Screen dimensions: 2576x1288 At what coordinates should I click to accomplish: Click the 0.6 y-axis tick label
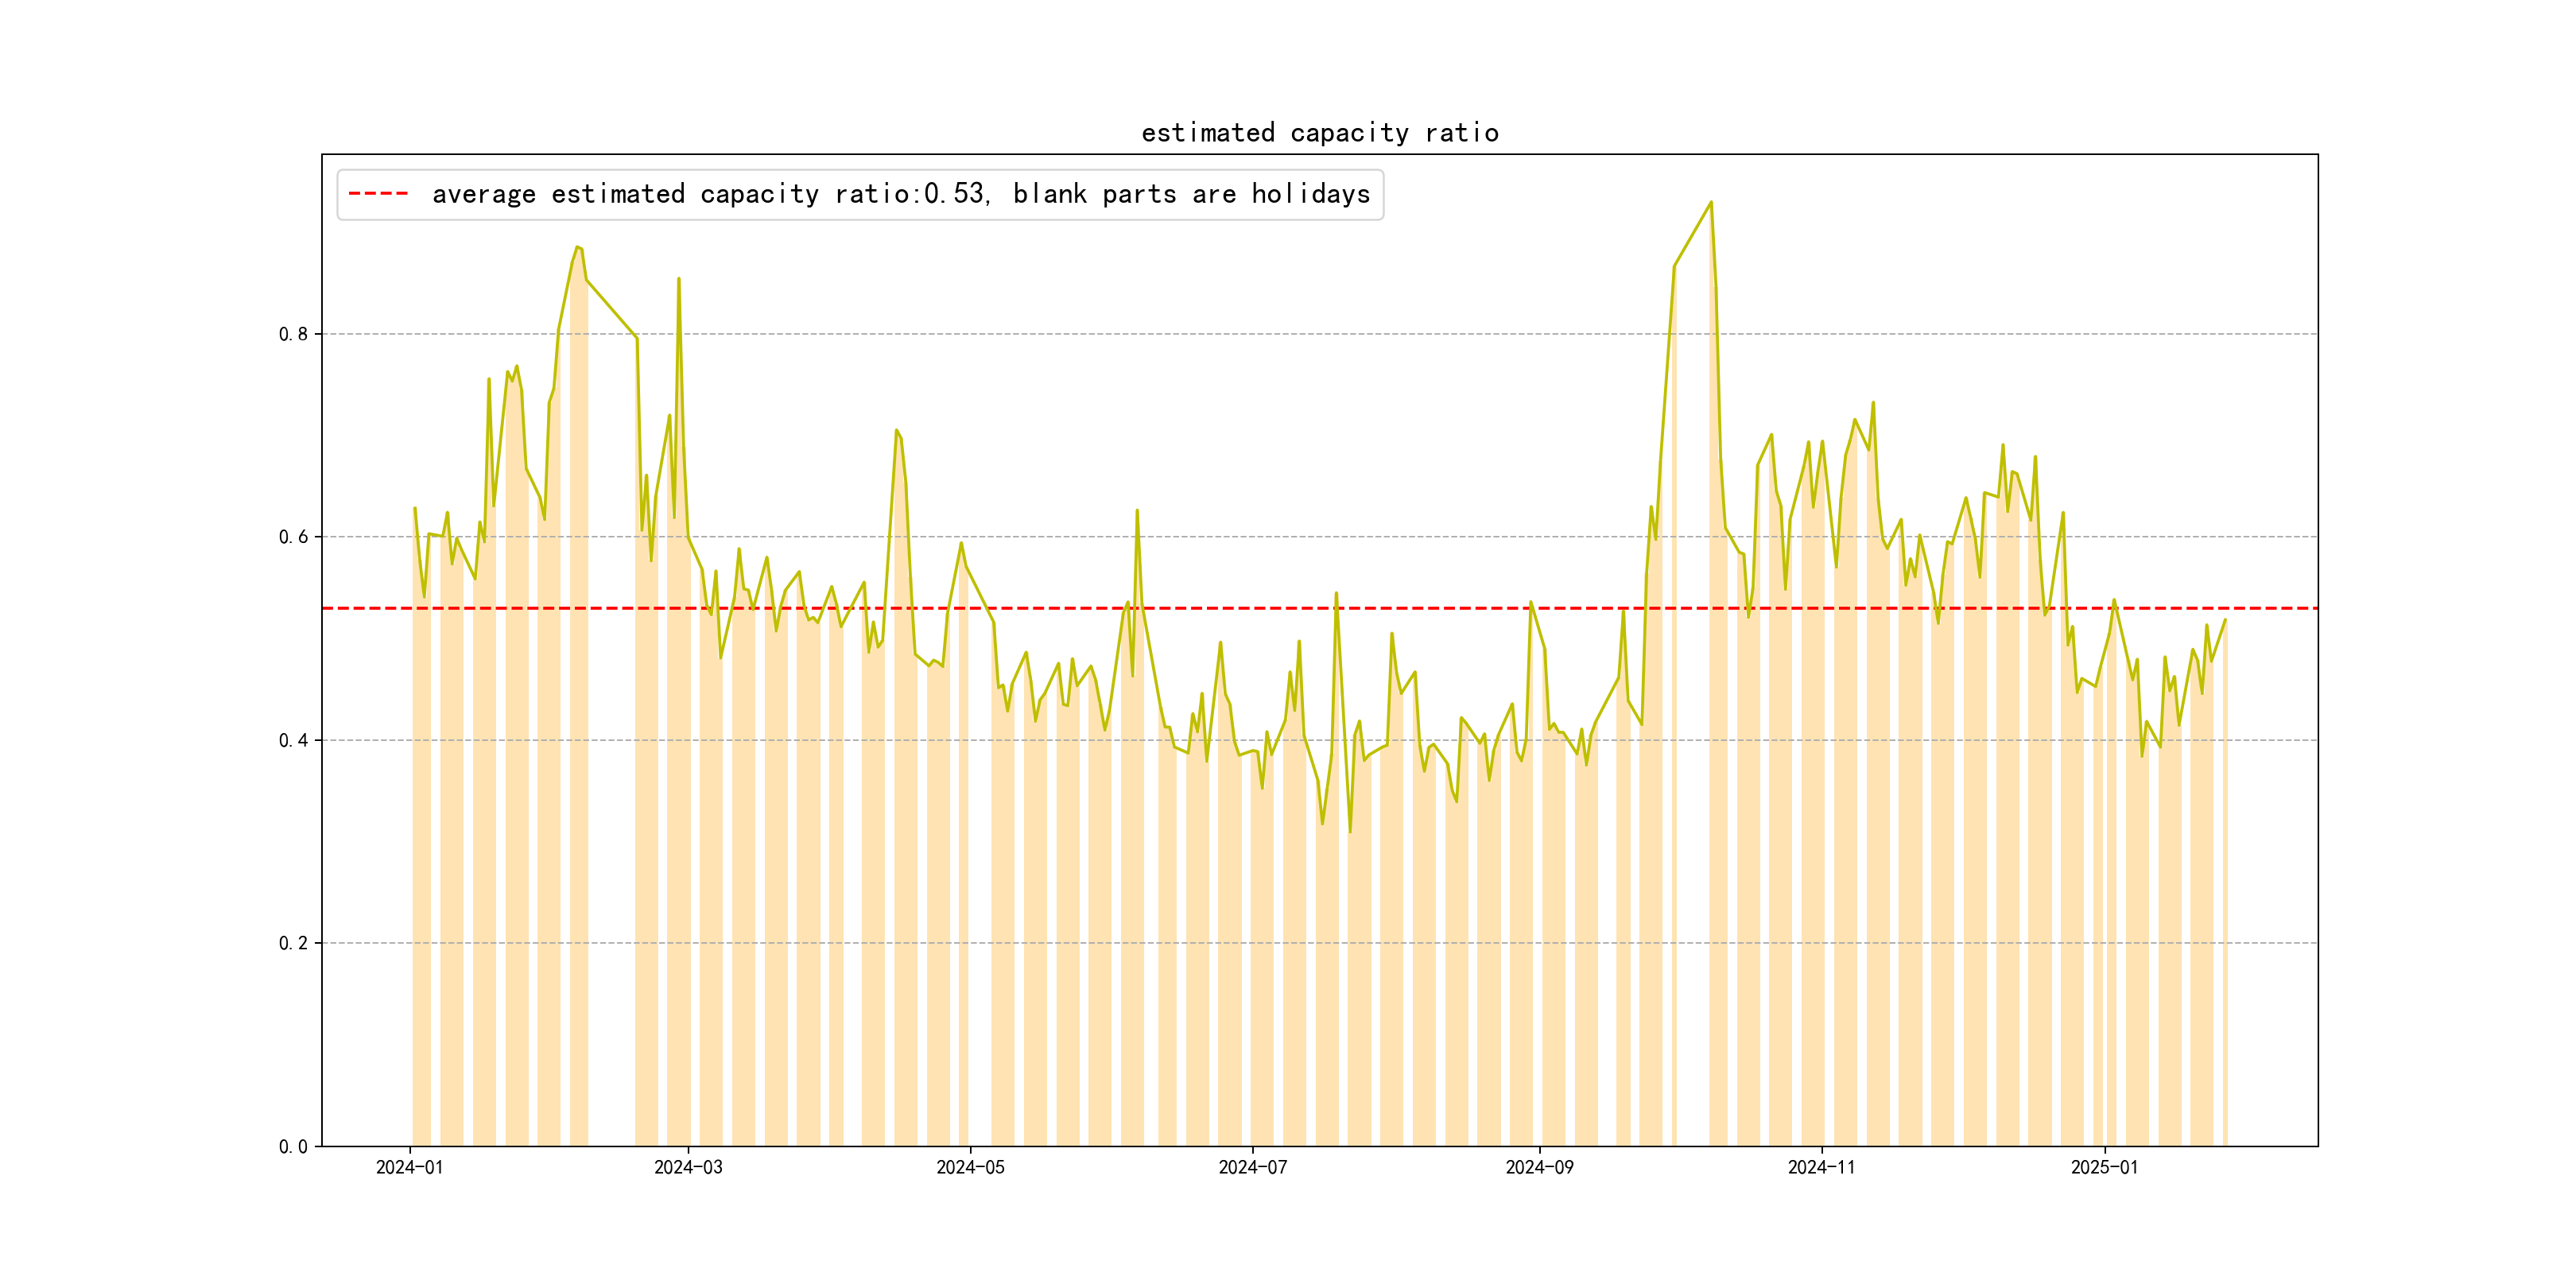tap(293, 537)
